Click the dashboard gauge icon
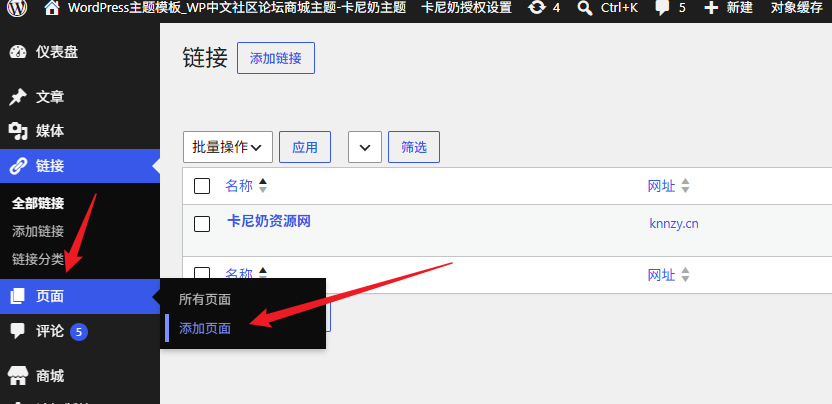This screenshot has height=404, width=832. (18, 52)
